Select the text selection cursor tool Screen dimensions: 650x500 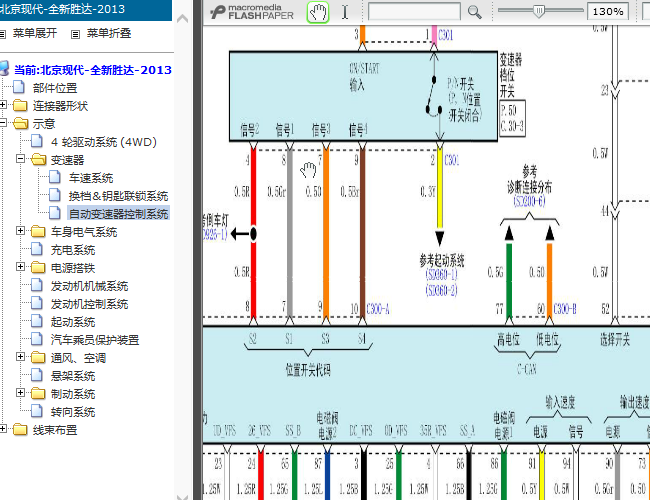(345, 12)
